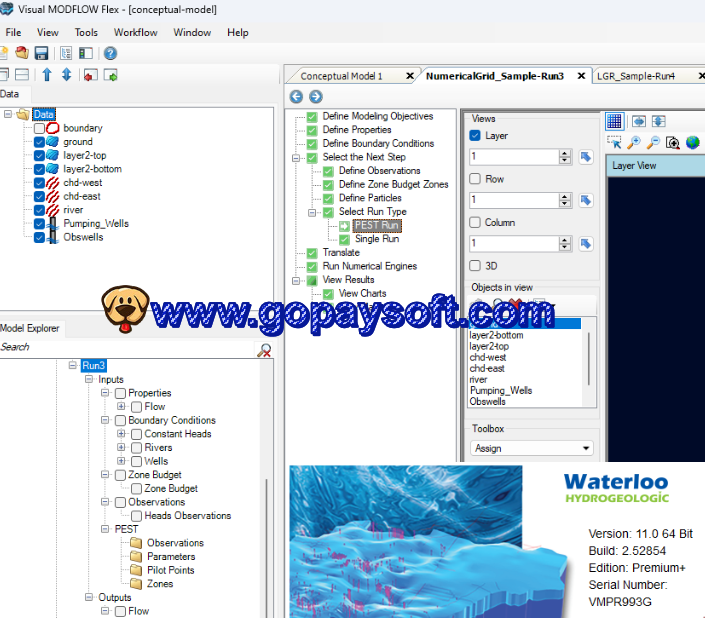The height and width of the screenshot is (618, 705).
Task: Click the Objects in view list scrollbar
Action: point(589,360)
